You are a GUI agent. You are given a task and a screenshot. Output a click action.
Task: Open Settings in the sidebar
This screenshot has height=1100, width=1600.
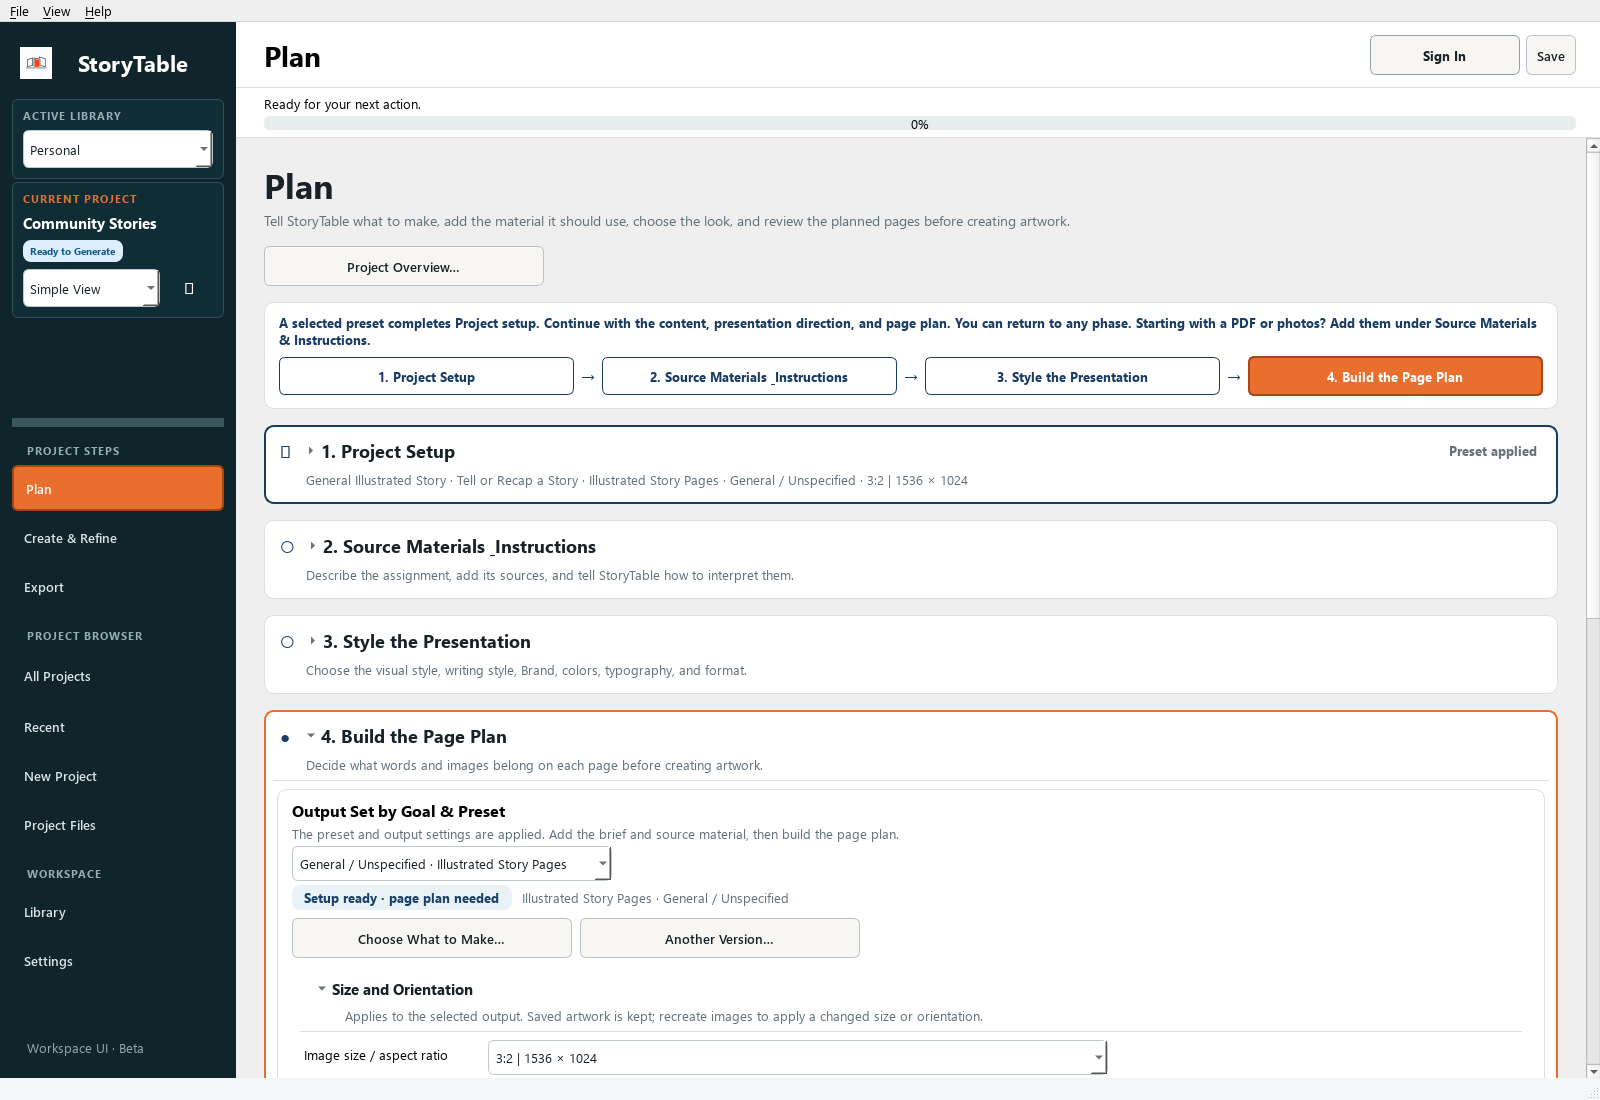(x=118, y=961)
